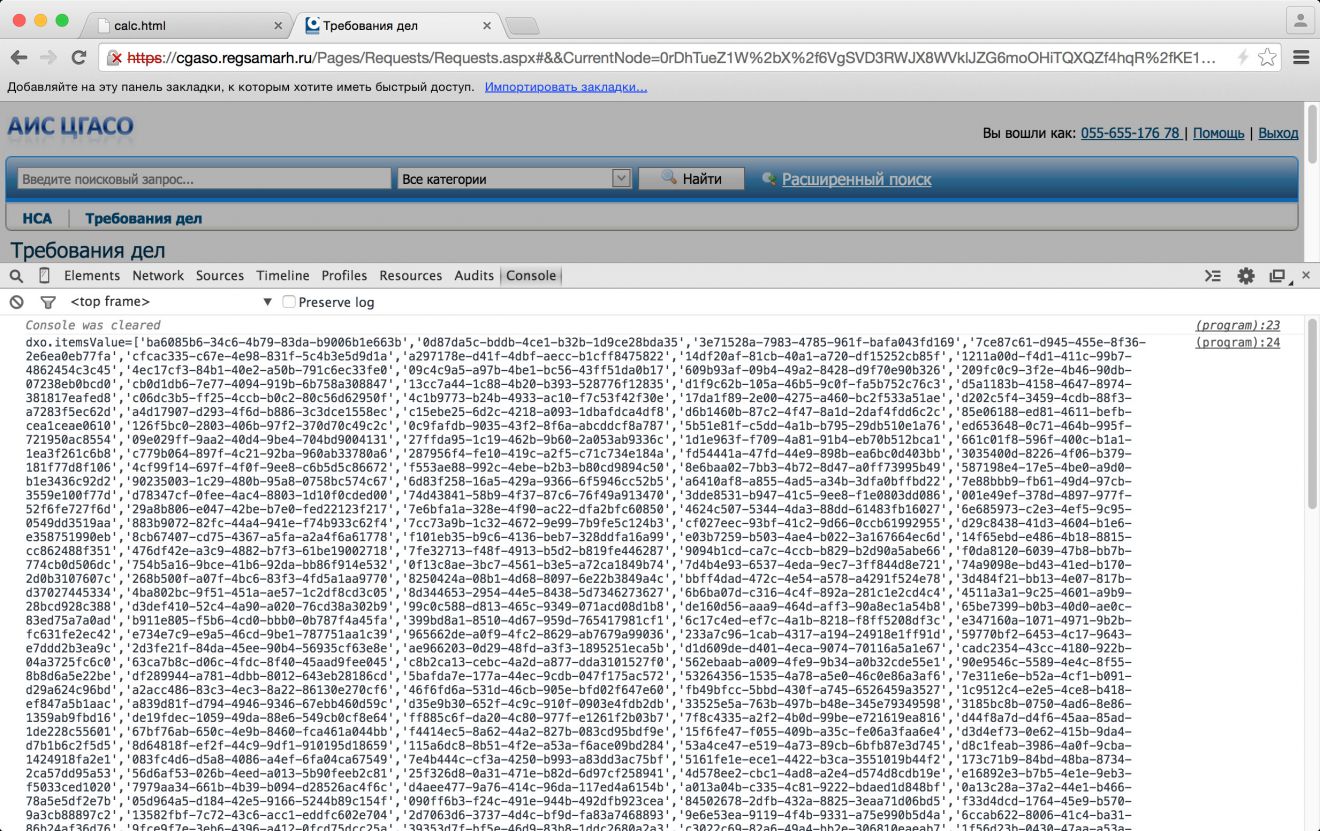1320x831 pixels.
Task: Switch to the Elements tab
Action: pos(92,276)
